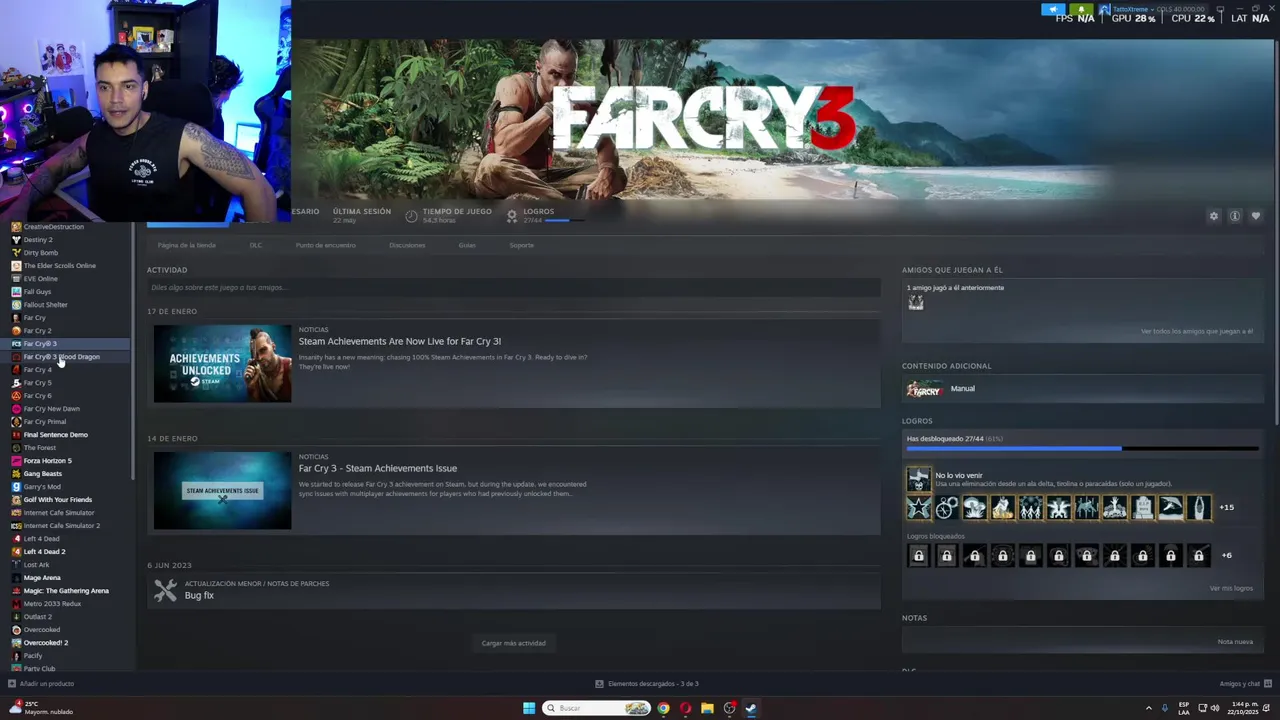This screenshot has height=720, width=1280.
Task: Click the patch notes wrench icon
Action: [x=165, y=591]
